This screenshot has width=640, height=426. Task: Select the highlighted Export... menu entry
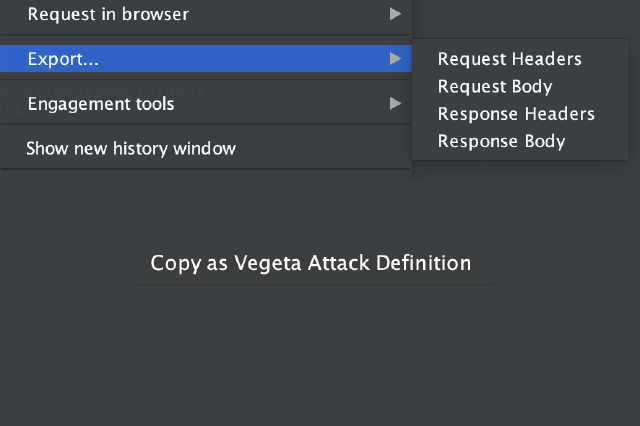point(63,59)
